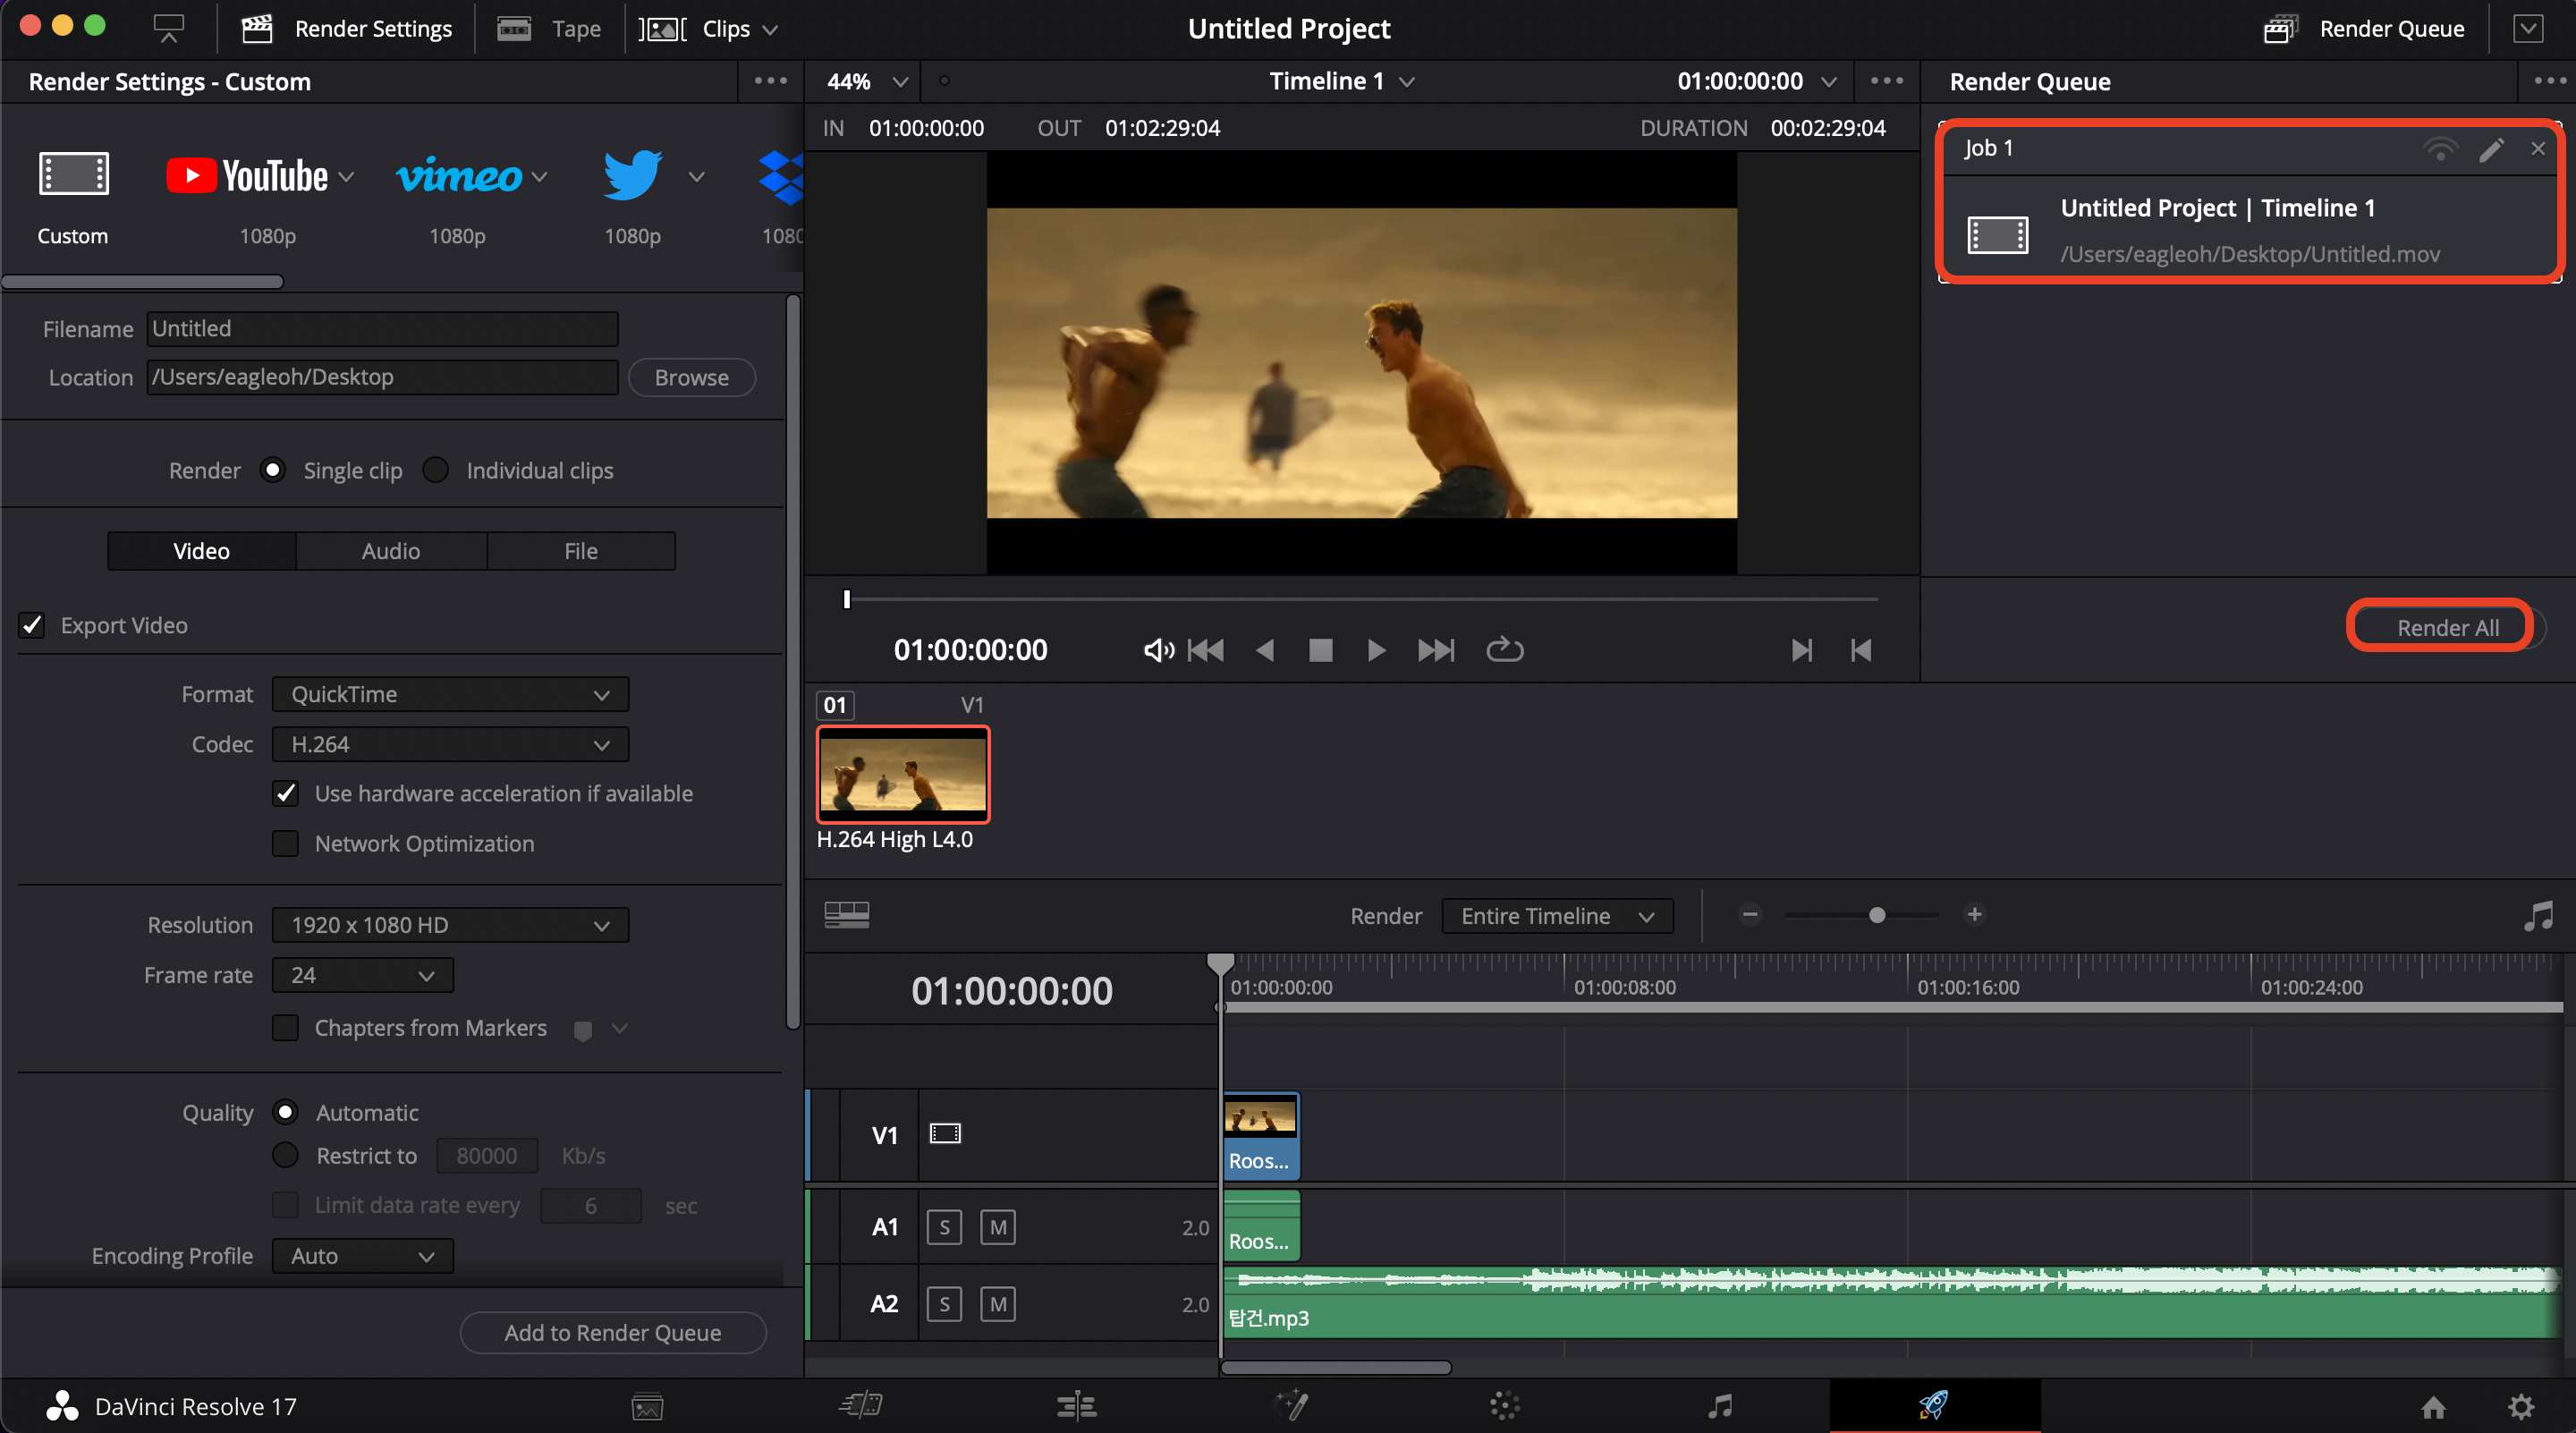Viewport: 2576px width, 1433px height.
Task: Switch to the Audio settings tab
Action: (x=390, y=551)
